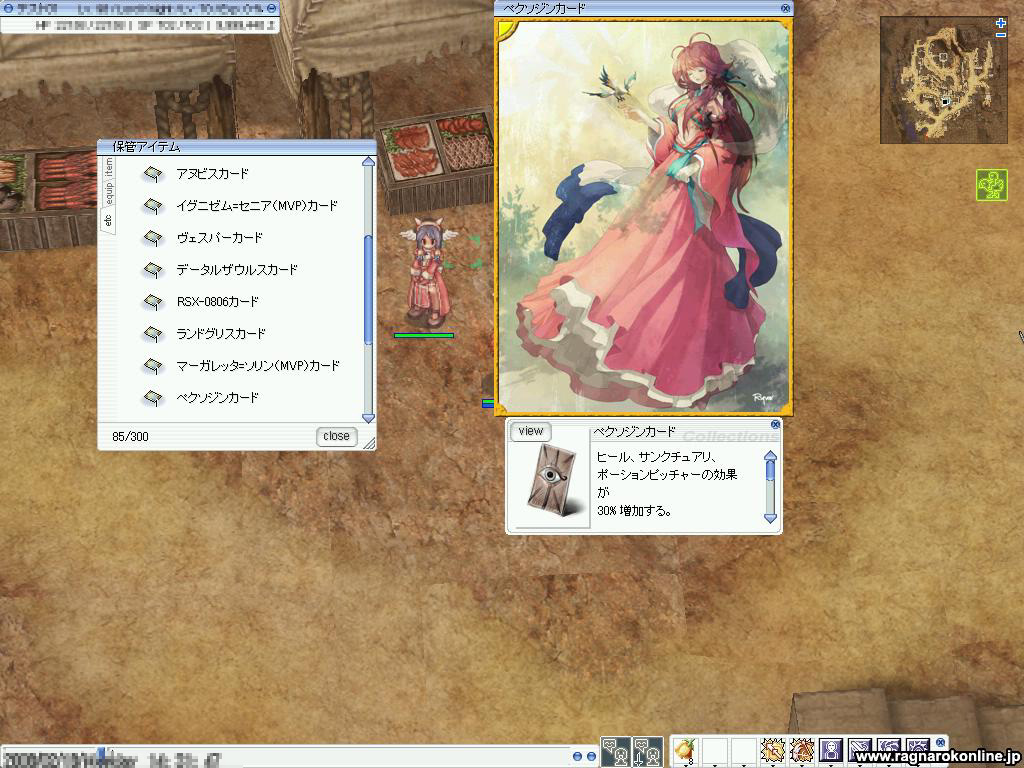The height and width of the screenshot is (768, 1024).
Task: Close the hotkey skill bar
Action: [940, 743]
